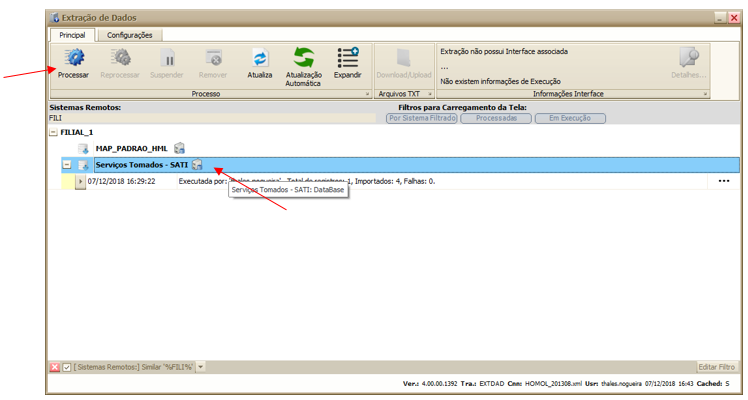Viewport: 748px width, 400px height.
Task: Expand Informações Interface group launcher
Action: 705,94
